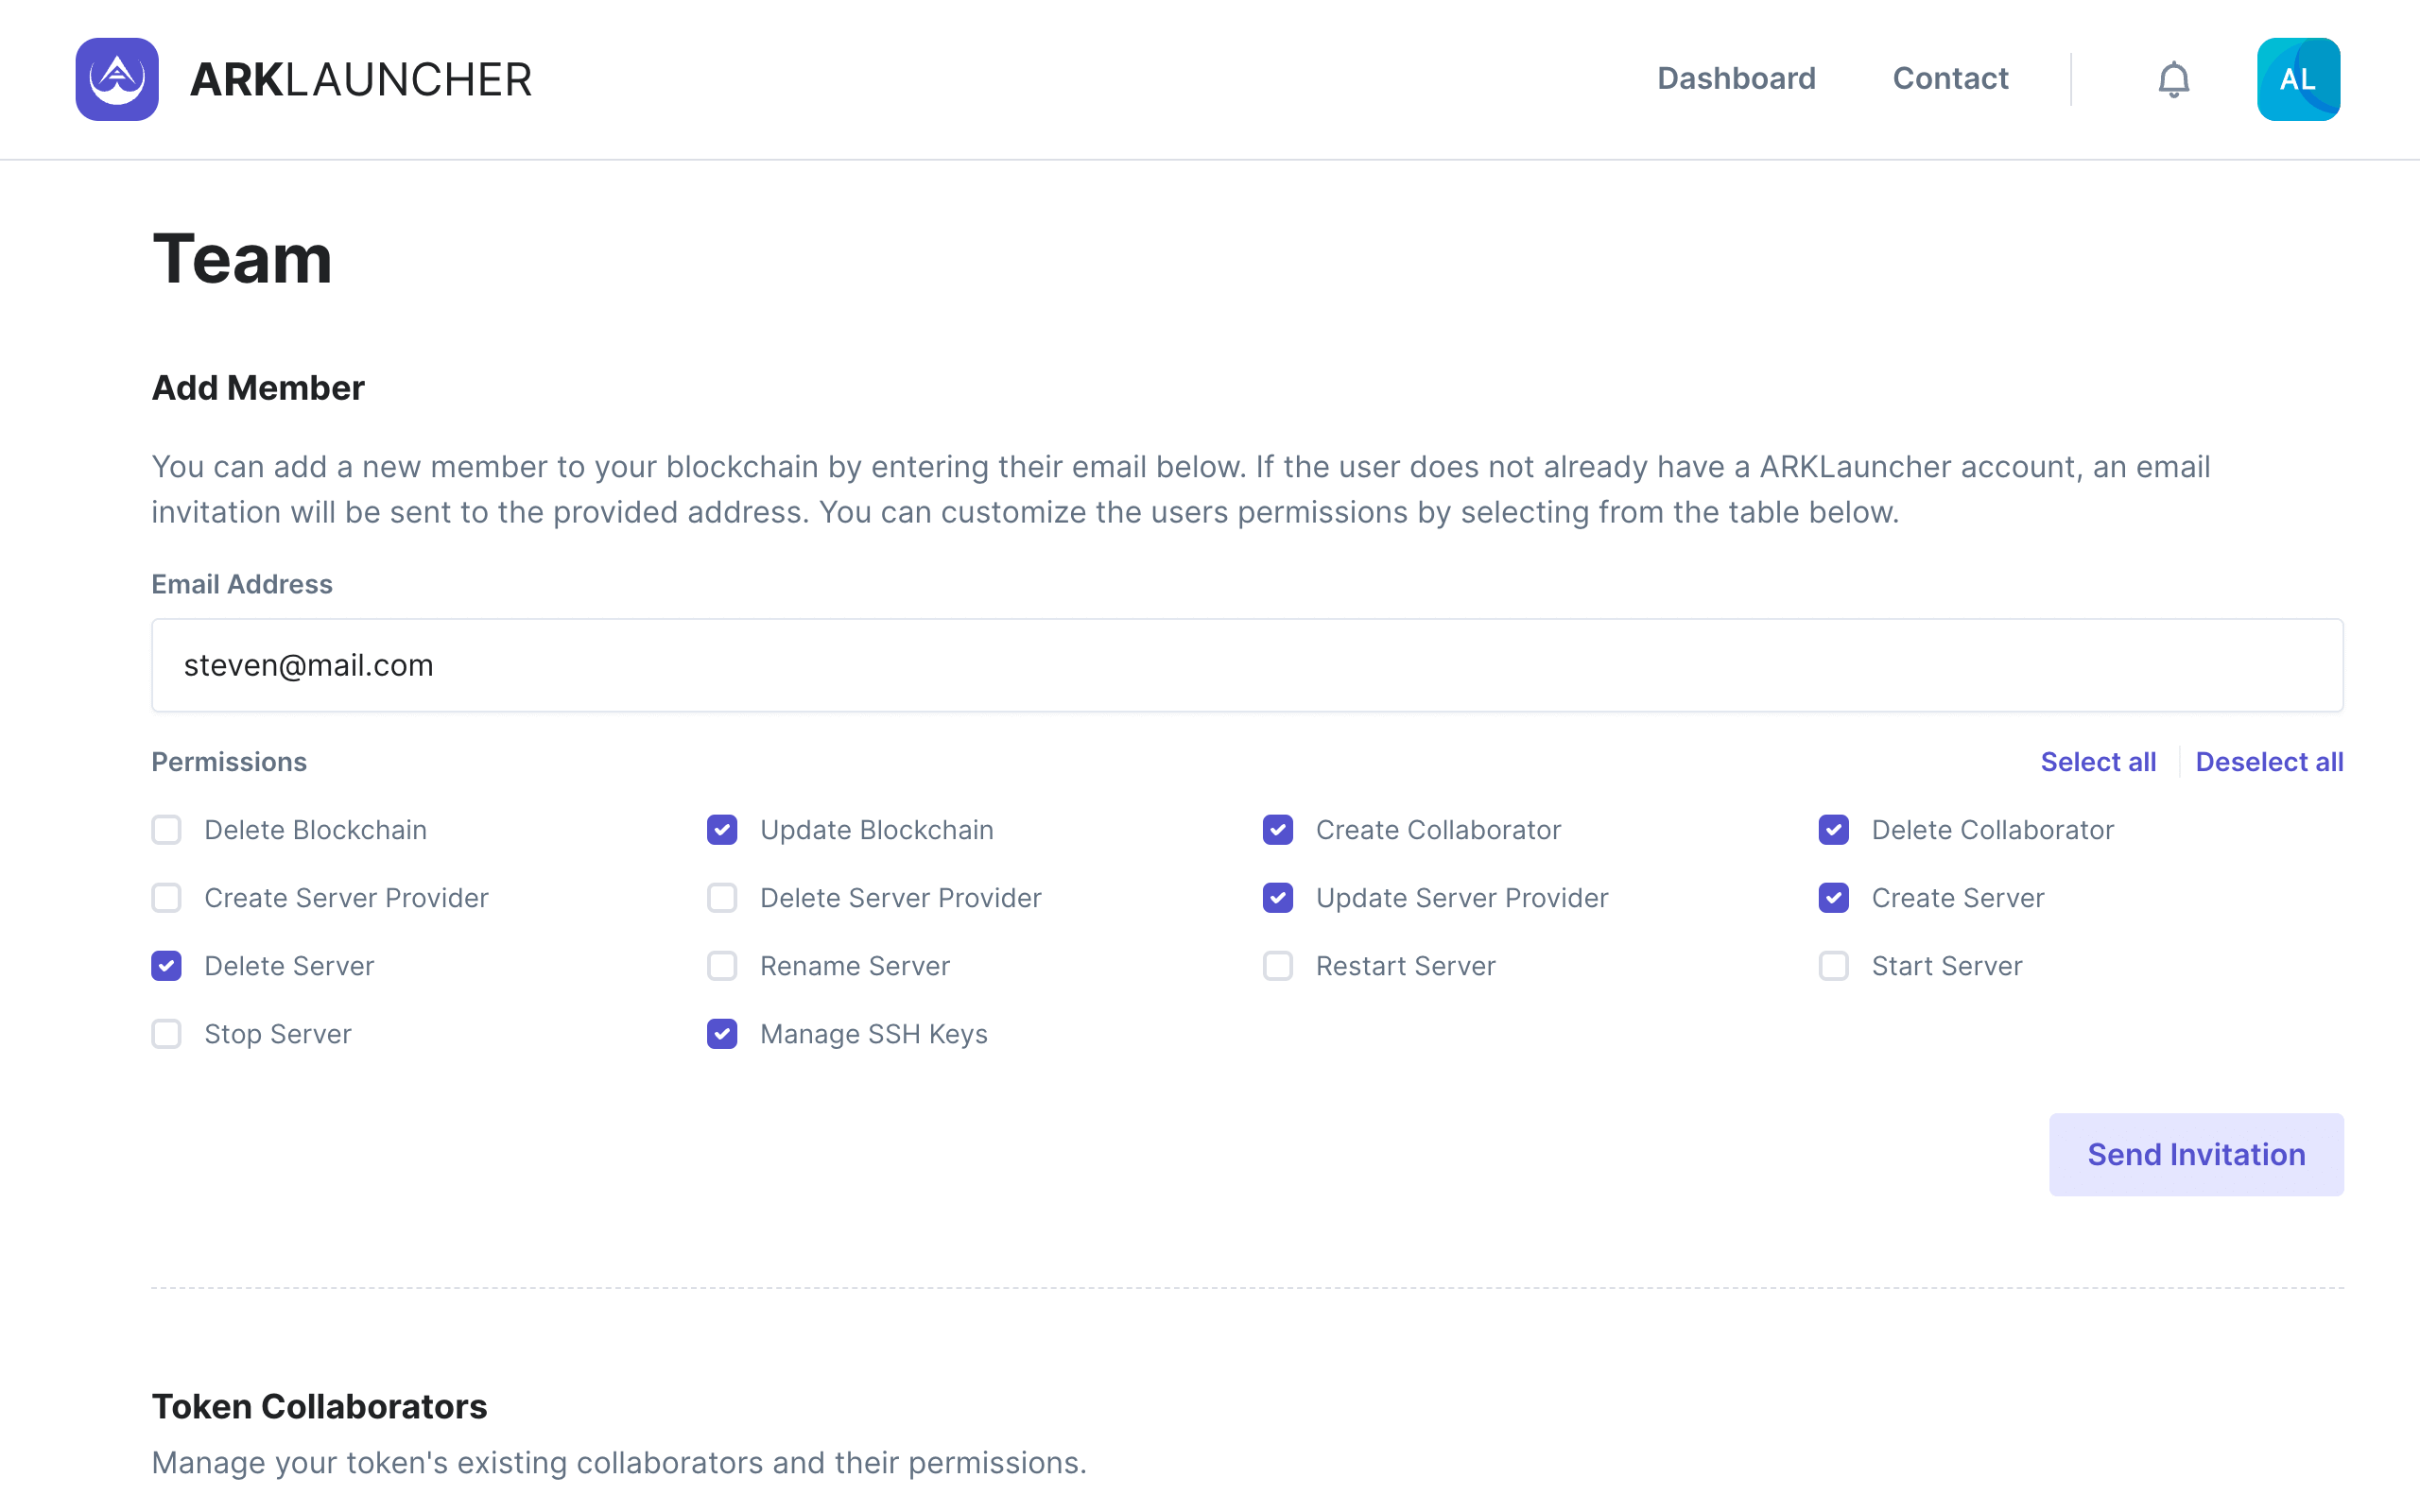Uncheck Create Collaborator permission
The height and width of the screenshot is (1512, 2420).
coord(1278,830)
